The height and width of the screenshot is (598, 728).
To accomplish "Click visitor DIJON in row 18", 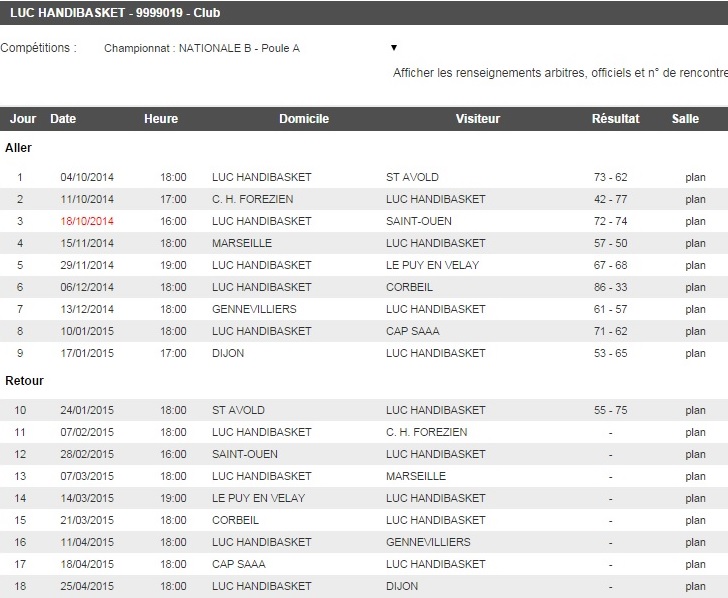I will click(402, 586).
